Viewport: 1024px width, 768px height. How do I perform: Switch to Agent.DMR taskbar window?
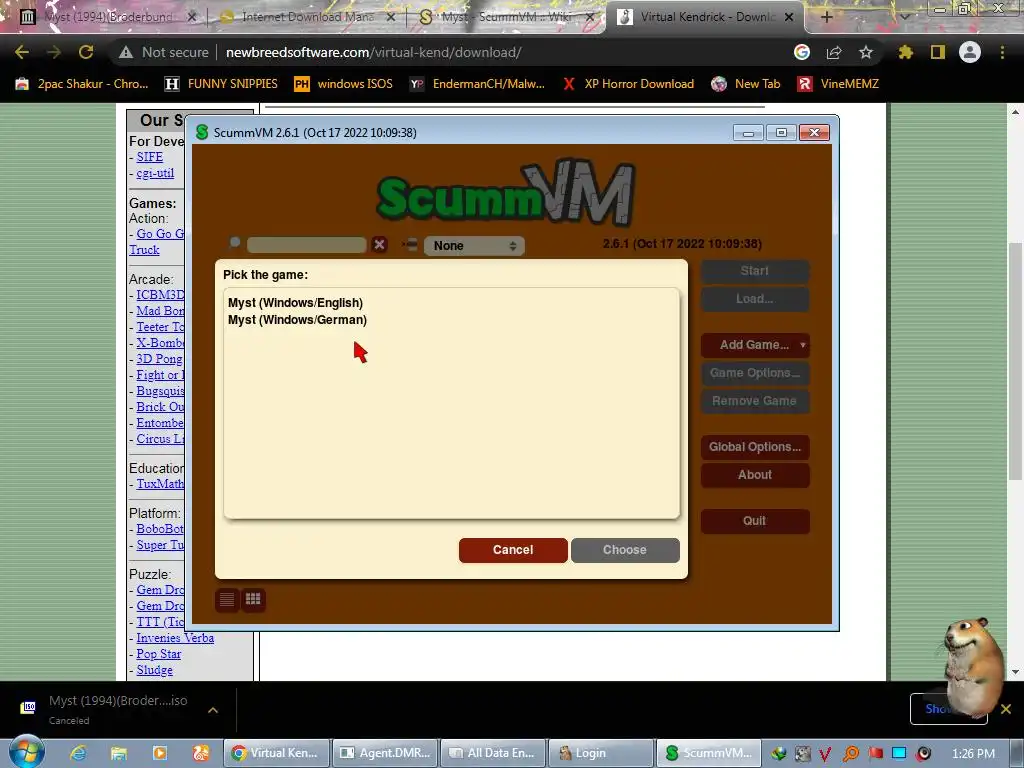click(385, 753)
